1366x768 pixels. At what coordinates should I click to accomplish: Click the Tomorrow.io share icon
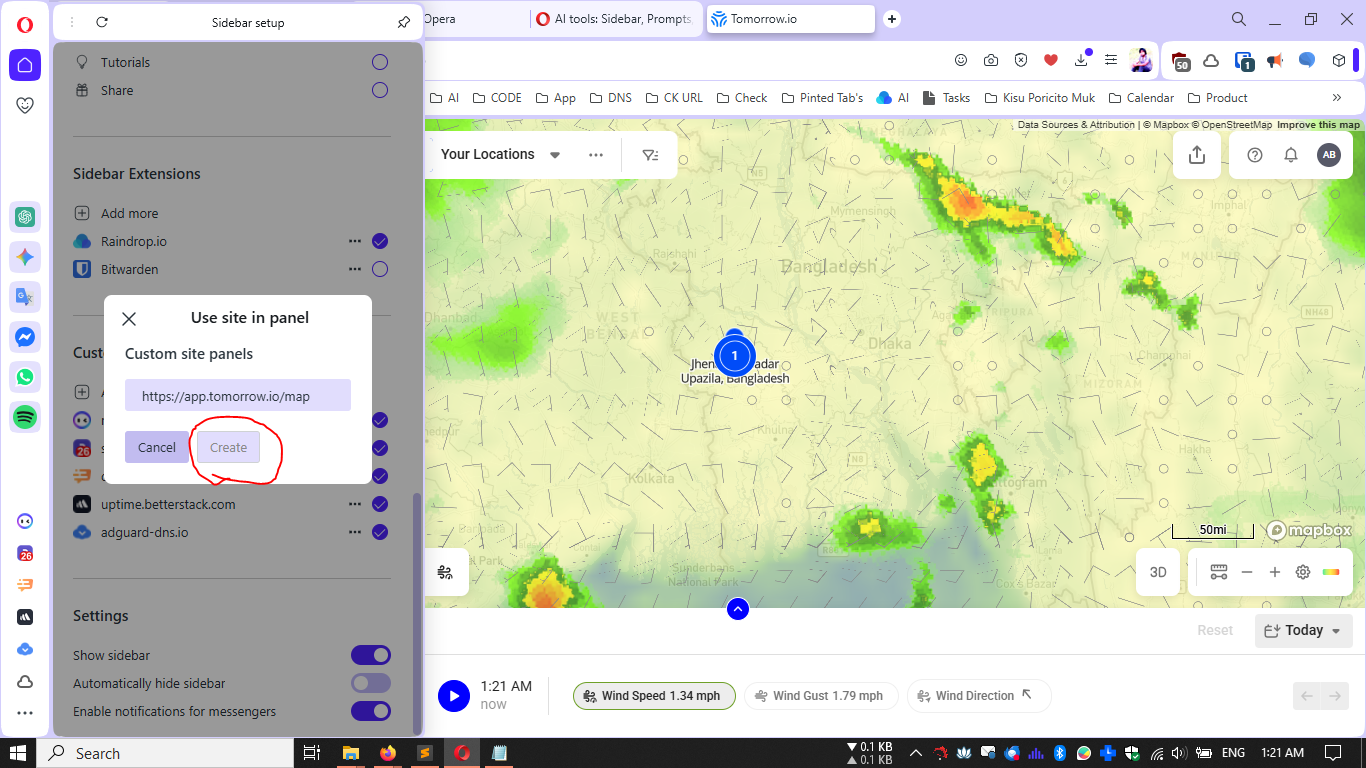pos(1197,155)
